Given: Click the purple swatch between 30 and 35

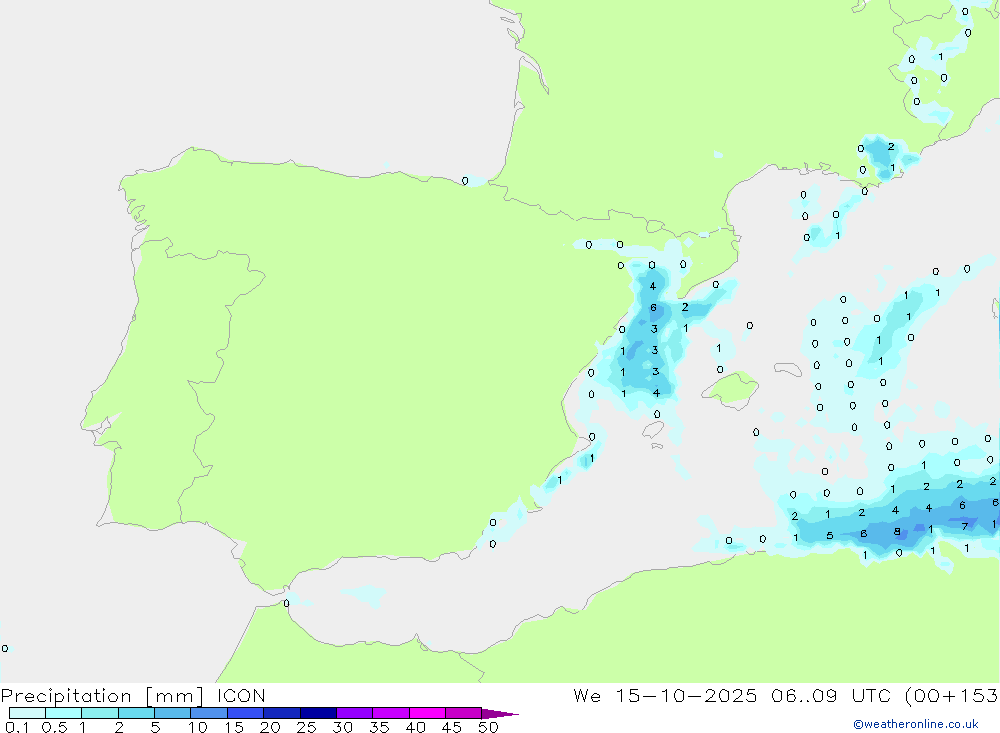Looking at the screenshot, I should coord(354,713).
